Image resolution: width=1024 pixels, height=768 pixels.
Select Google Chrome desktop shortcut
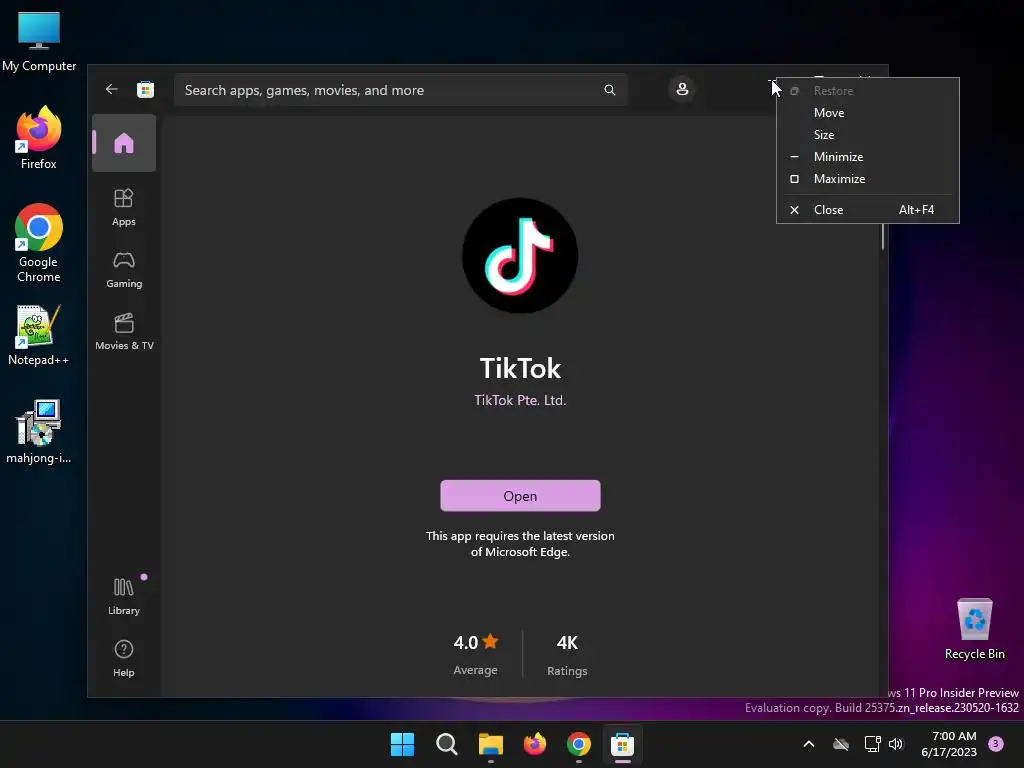[x=39, y=243]
